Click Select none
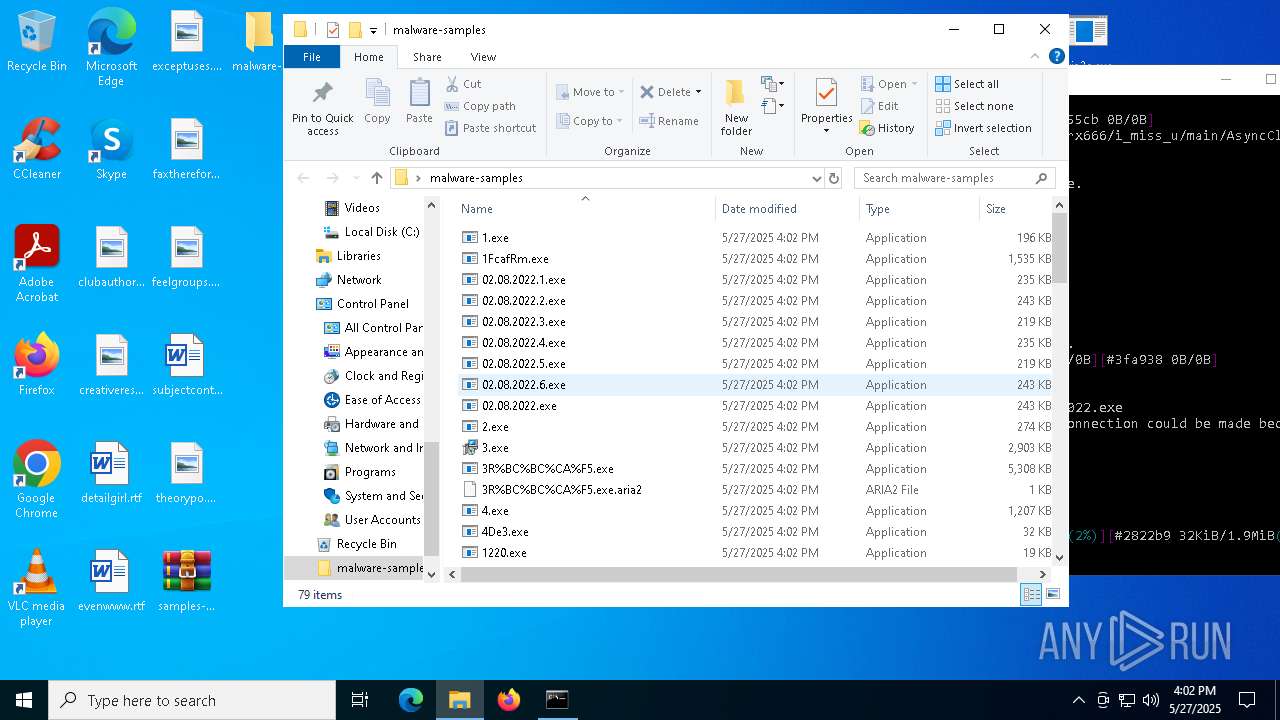 [x=974, y=106]
